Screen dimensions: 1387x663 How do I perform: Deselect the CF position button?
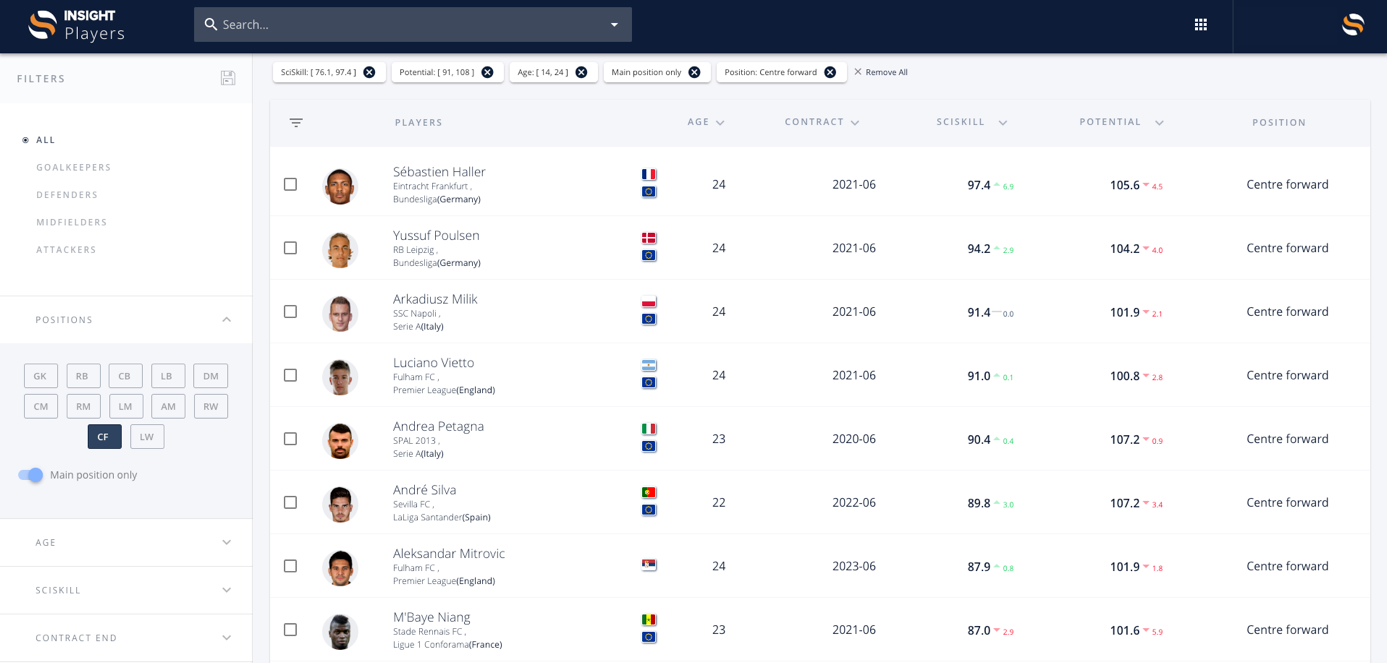coord(104,437)
